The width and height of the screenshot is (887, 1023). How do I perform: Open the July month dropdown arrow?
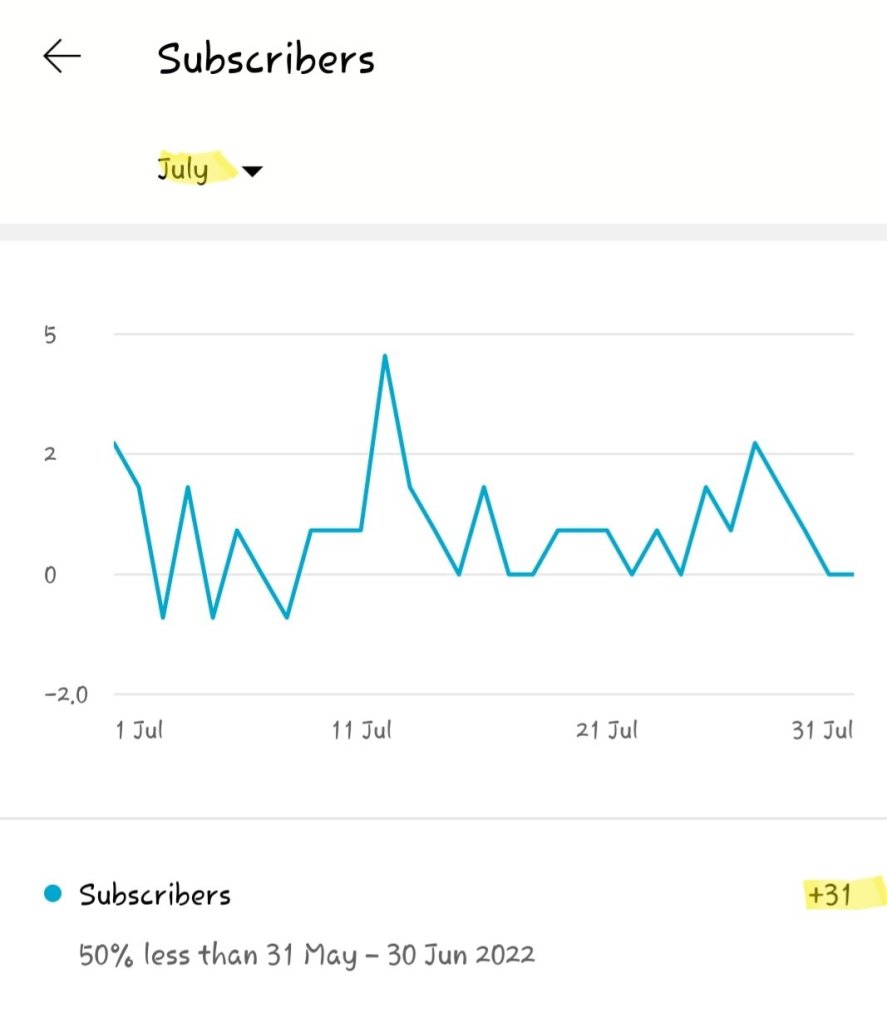point(252,171)
